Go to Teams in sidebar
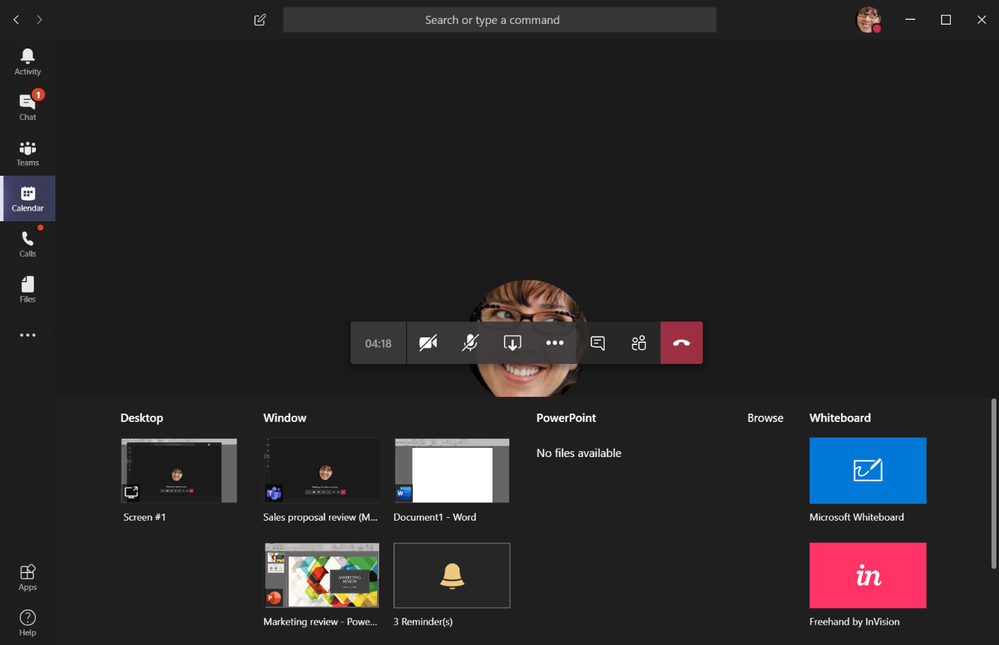Screen dimensions: 999x645 (x=27, y=153)
